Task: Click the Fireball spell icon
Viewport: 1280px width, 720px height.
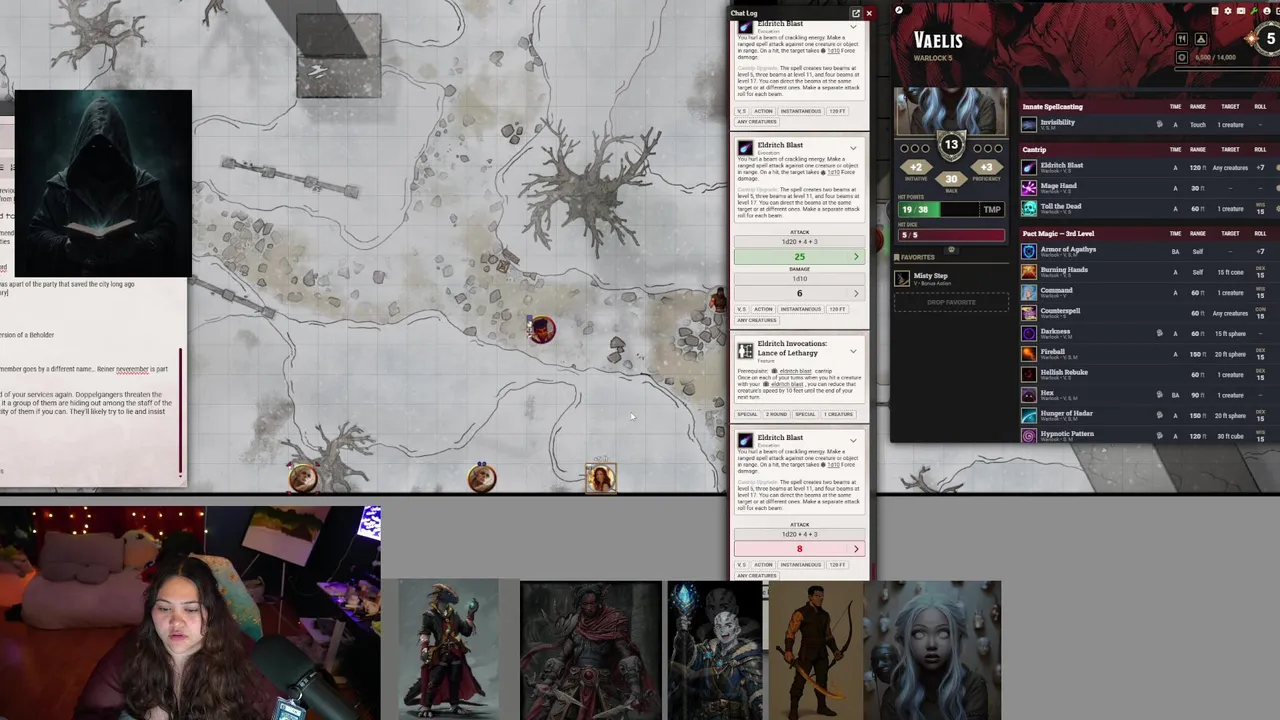Action: click(1029, 354)
